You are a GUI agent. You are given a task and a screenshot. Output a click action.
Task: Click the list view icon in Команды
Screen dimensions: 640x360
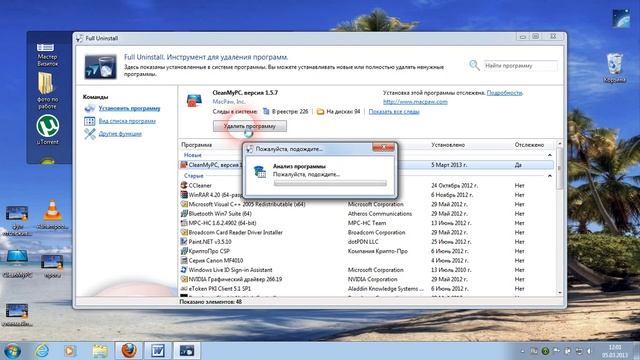click(89, 121)
